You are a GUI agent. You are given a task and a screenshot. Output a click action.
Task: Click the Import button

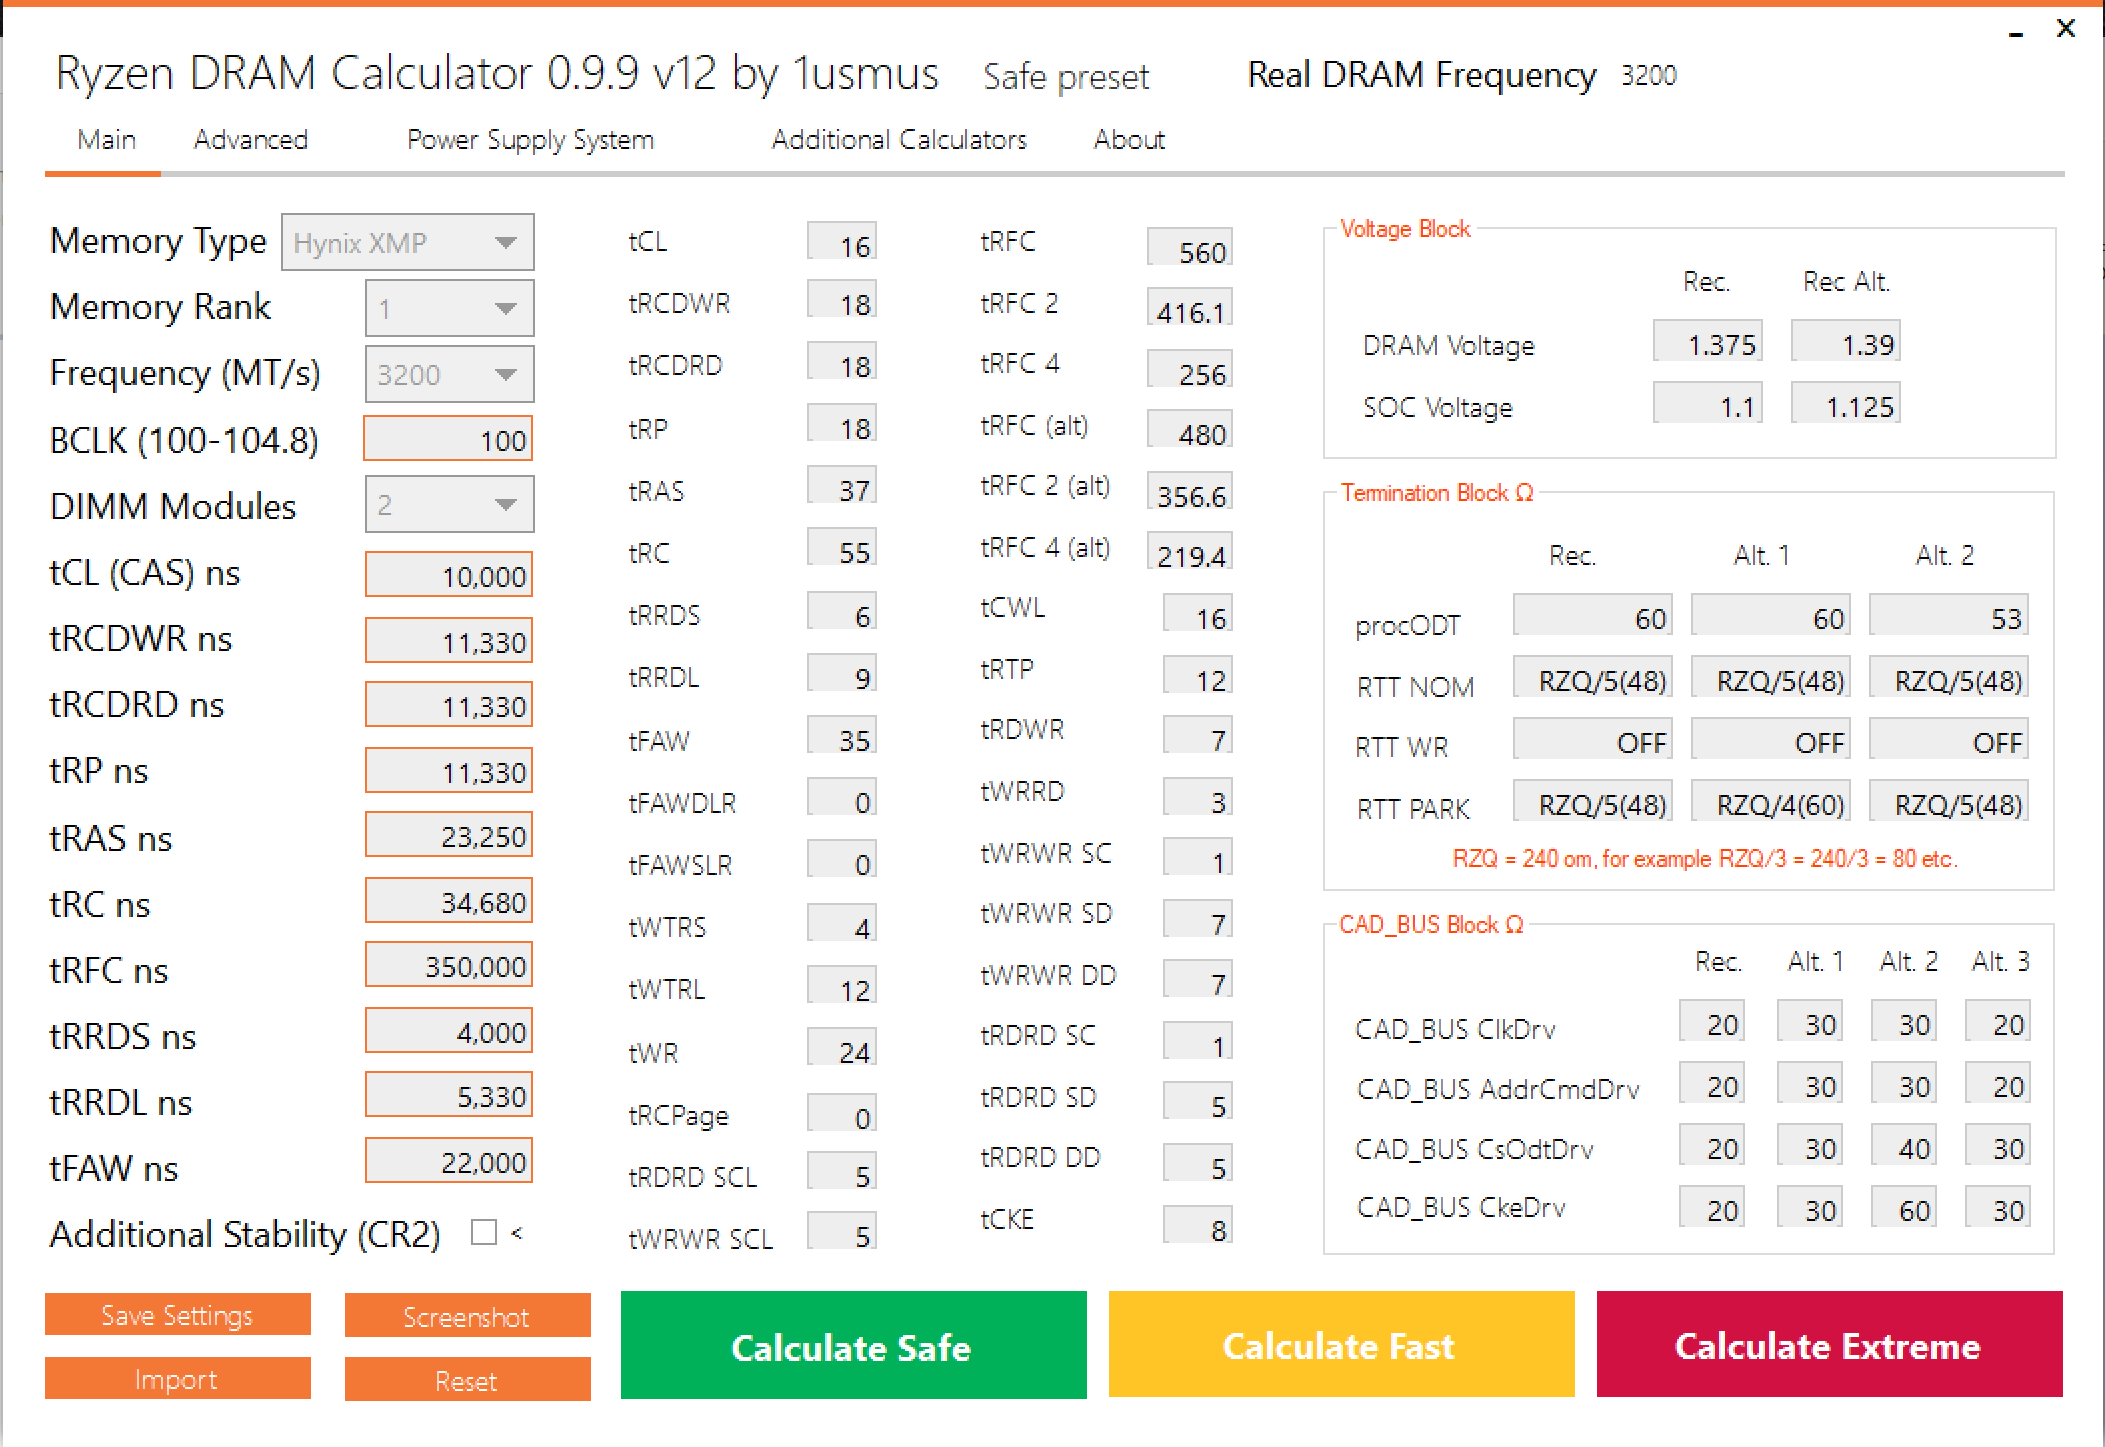pyautogui.click(x=177, y=1379)
